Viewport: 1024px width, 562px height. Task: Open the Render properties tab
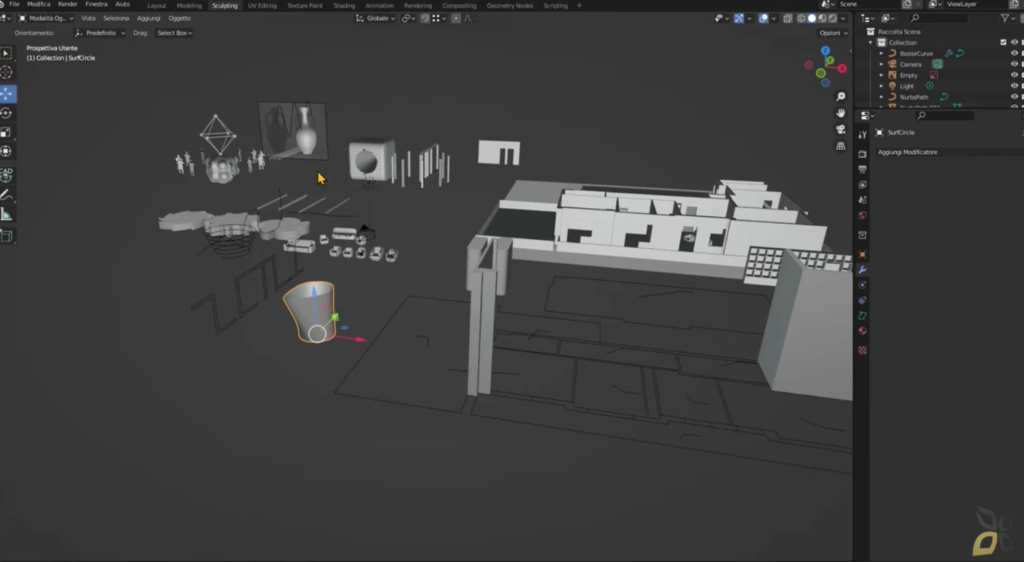(863, 154)
